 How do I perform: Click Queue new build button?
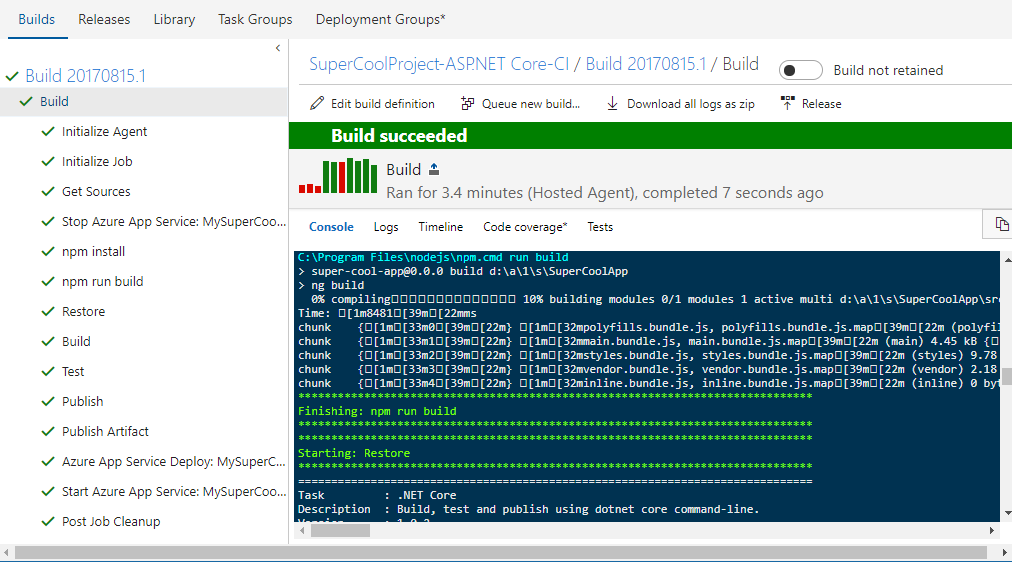coord(520,103)
